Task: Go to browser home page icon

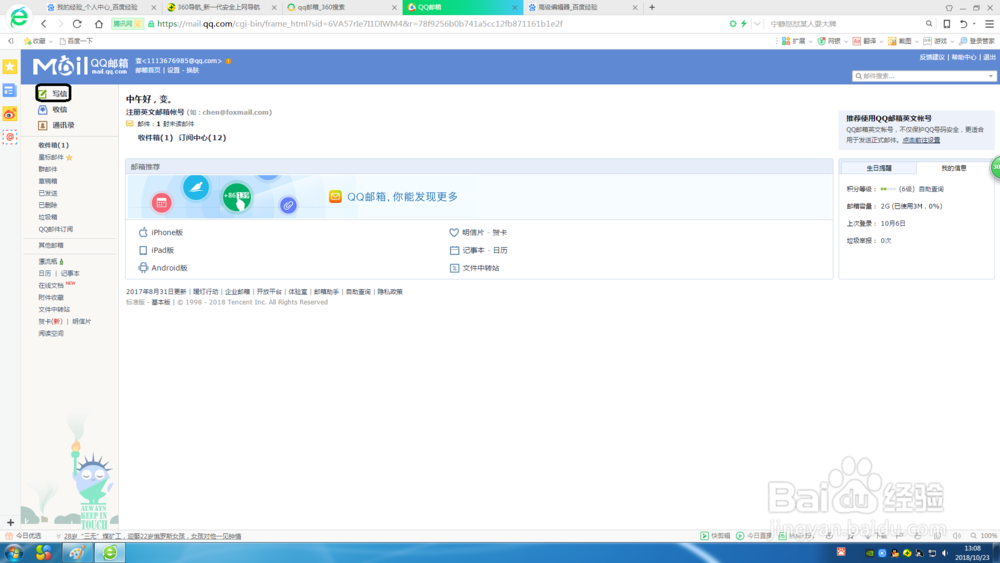Action: click(98, 24)
